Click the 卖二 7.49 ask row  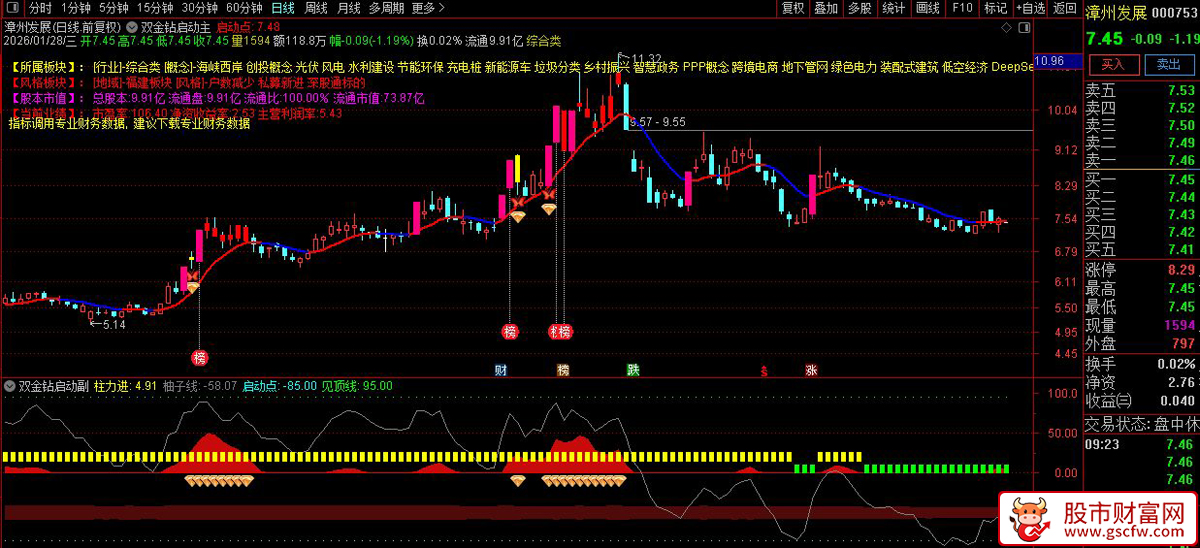point(1141,142)
